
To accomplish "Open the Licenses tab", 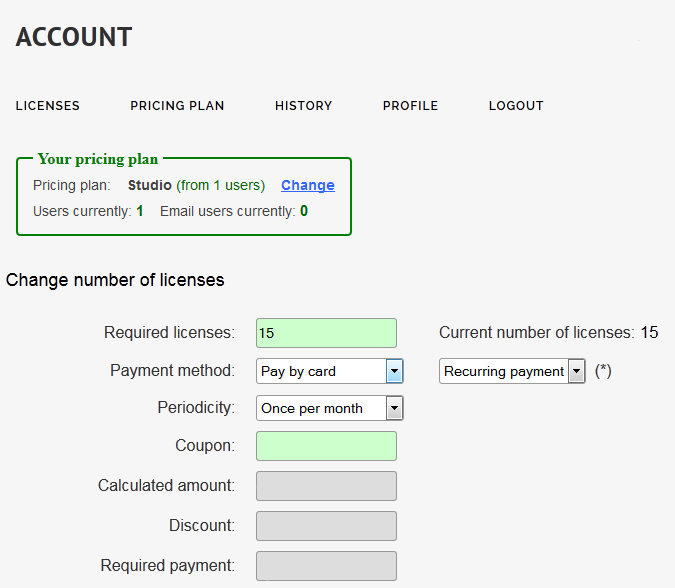I will pos(48,105).
